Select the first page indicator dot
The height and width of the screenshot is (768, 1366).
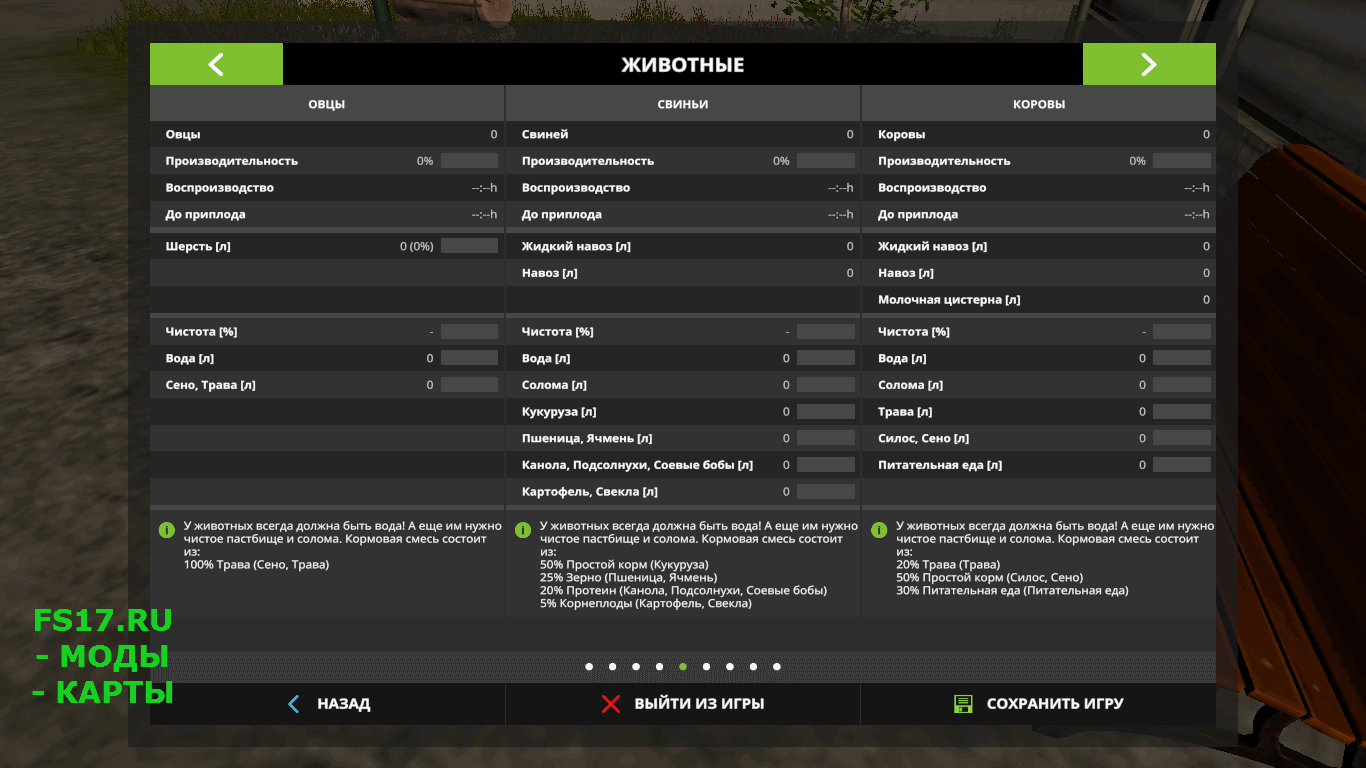coord(589,666)
